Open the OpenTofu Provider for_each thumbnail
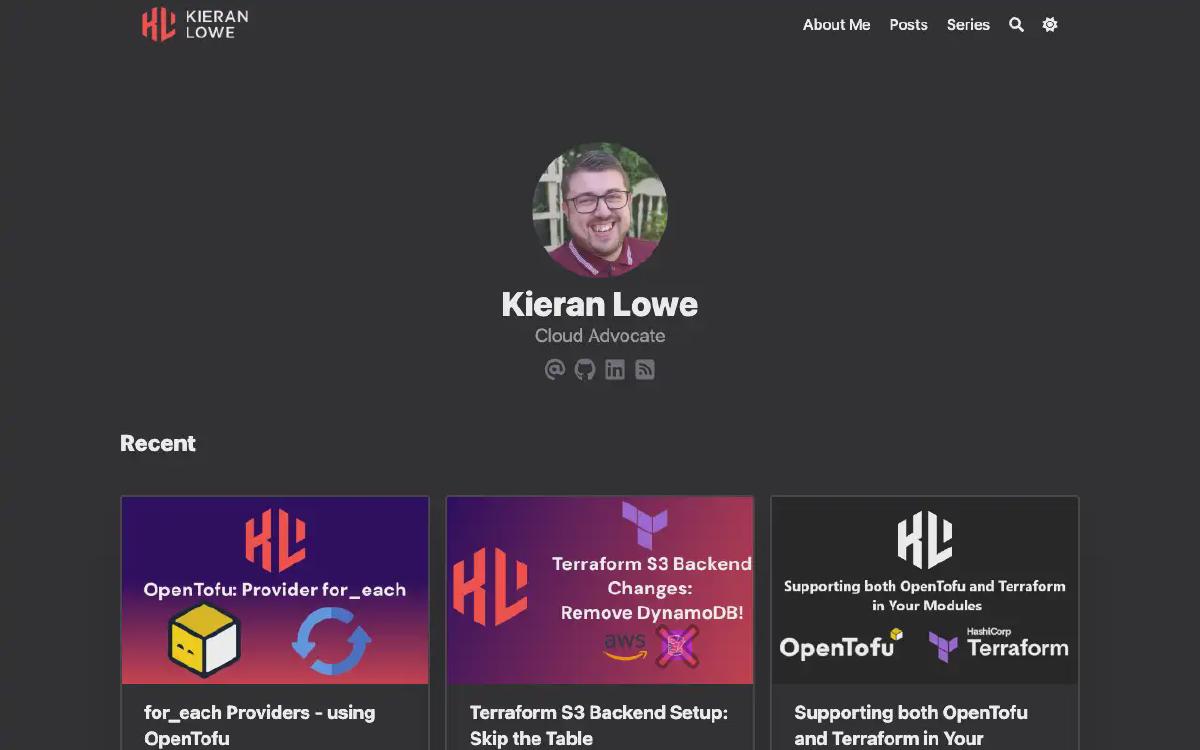Image resolution: width=1200 pixels, height=750 pixels. pyautogui.click(x=275, y=590)
